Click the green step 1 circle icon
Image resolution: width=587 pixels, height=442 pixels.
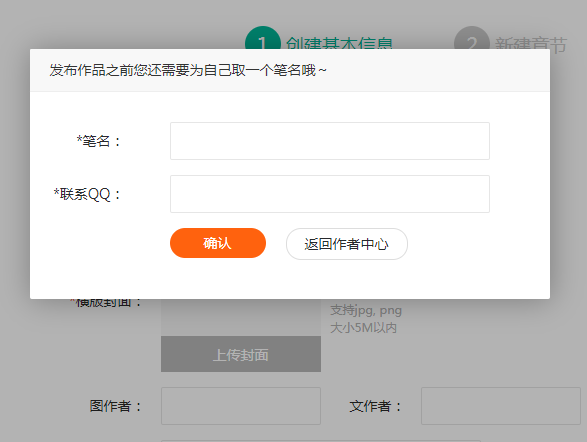coord(263,38)
